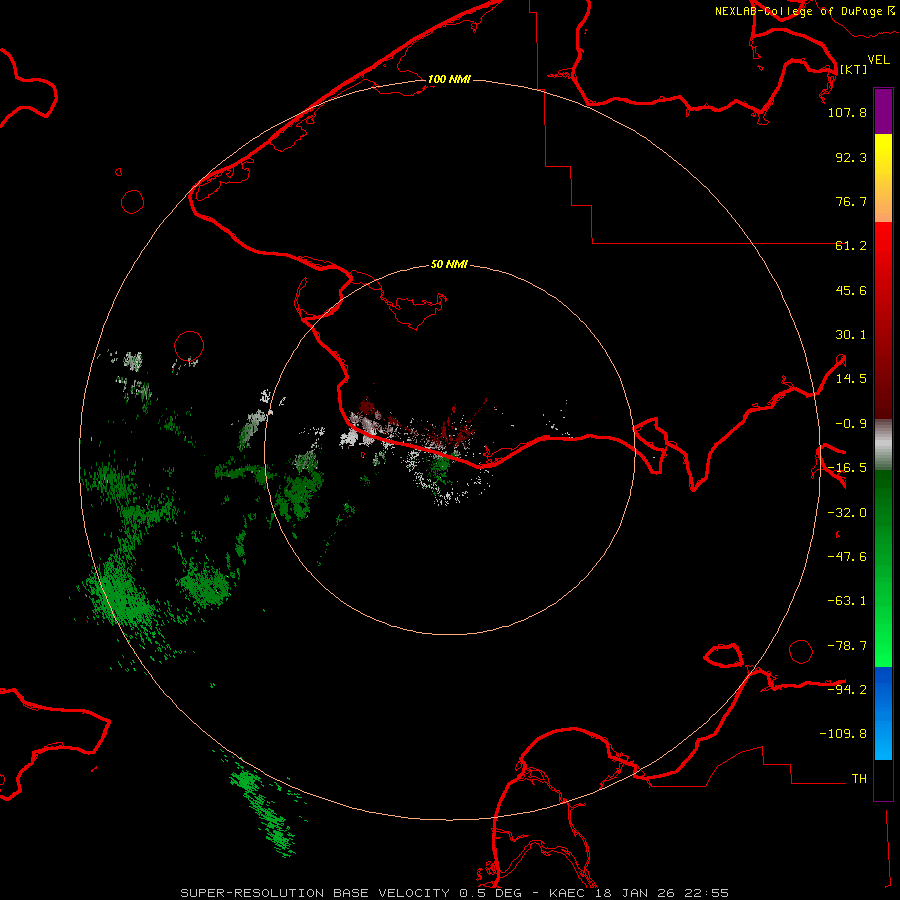Image resolution: width=900 pixels, height=900 pixels.
Task: Select the -94.2 velocity scale value
Action: pyautogui.click(x=847, y=689)
